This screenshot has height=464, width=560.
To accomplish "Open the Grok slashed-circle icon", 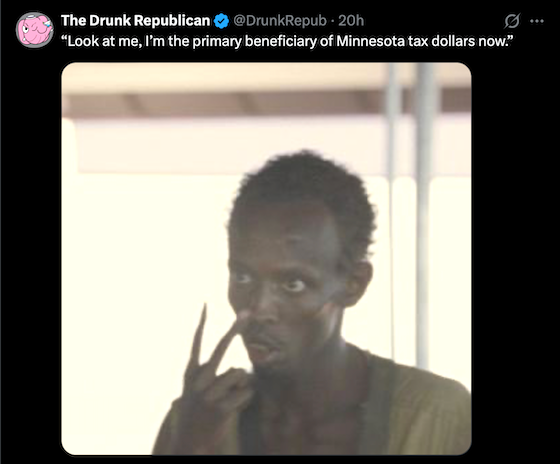I will tap(511, 21).
